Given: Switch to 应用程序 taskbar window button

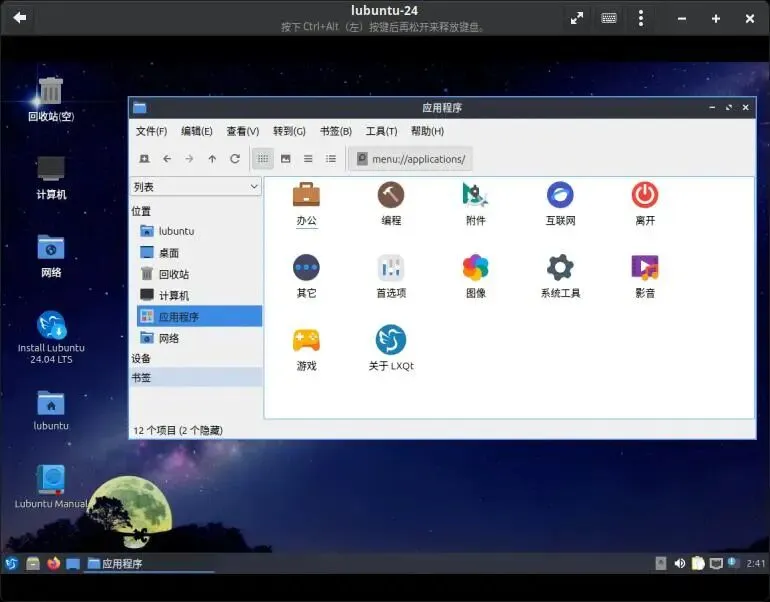Looking at the screenshot, I should click(x=149, y=564).
